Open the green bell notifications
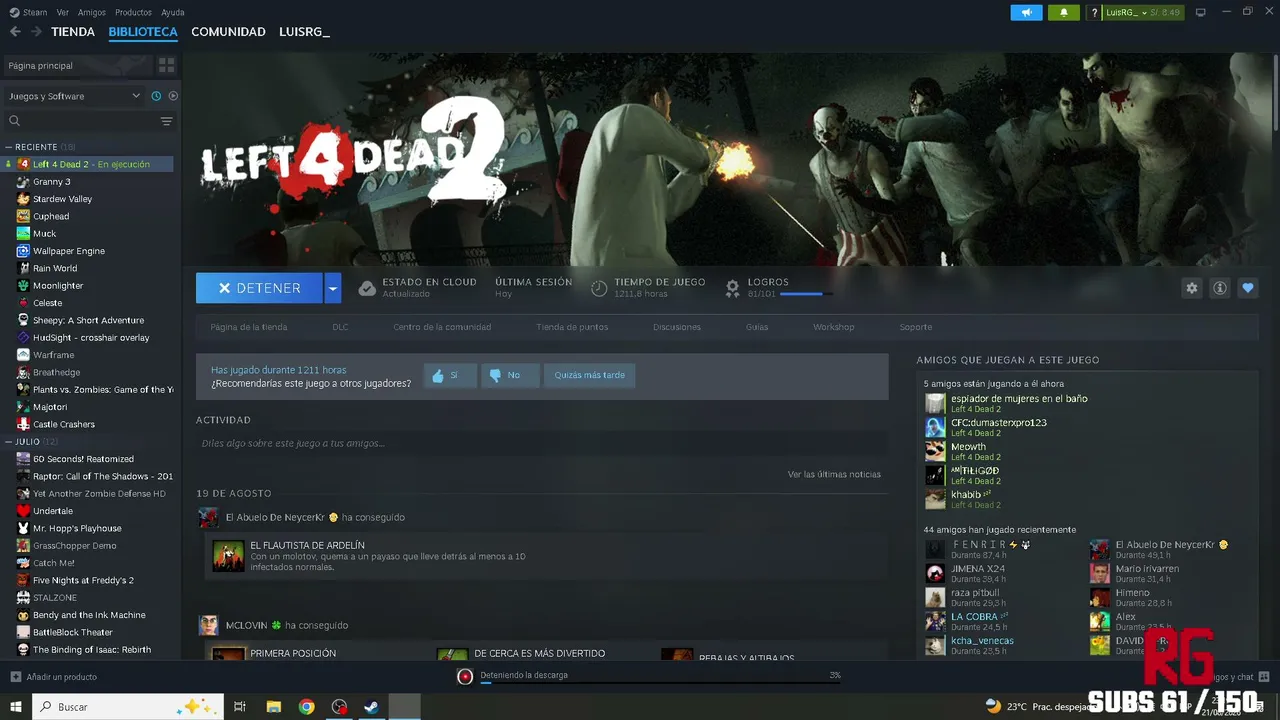The image size is (1280, 720). click(x=1063, y=12)
